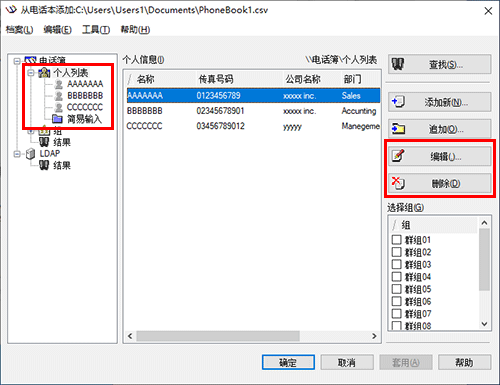500x385 pixels.
Task: Click the down arrow of group list scrollbar
Action: 484,324
